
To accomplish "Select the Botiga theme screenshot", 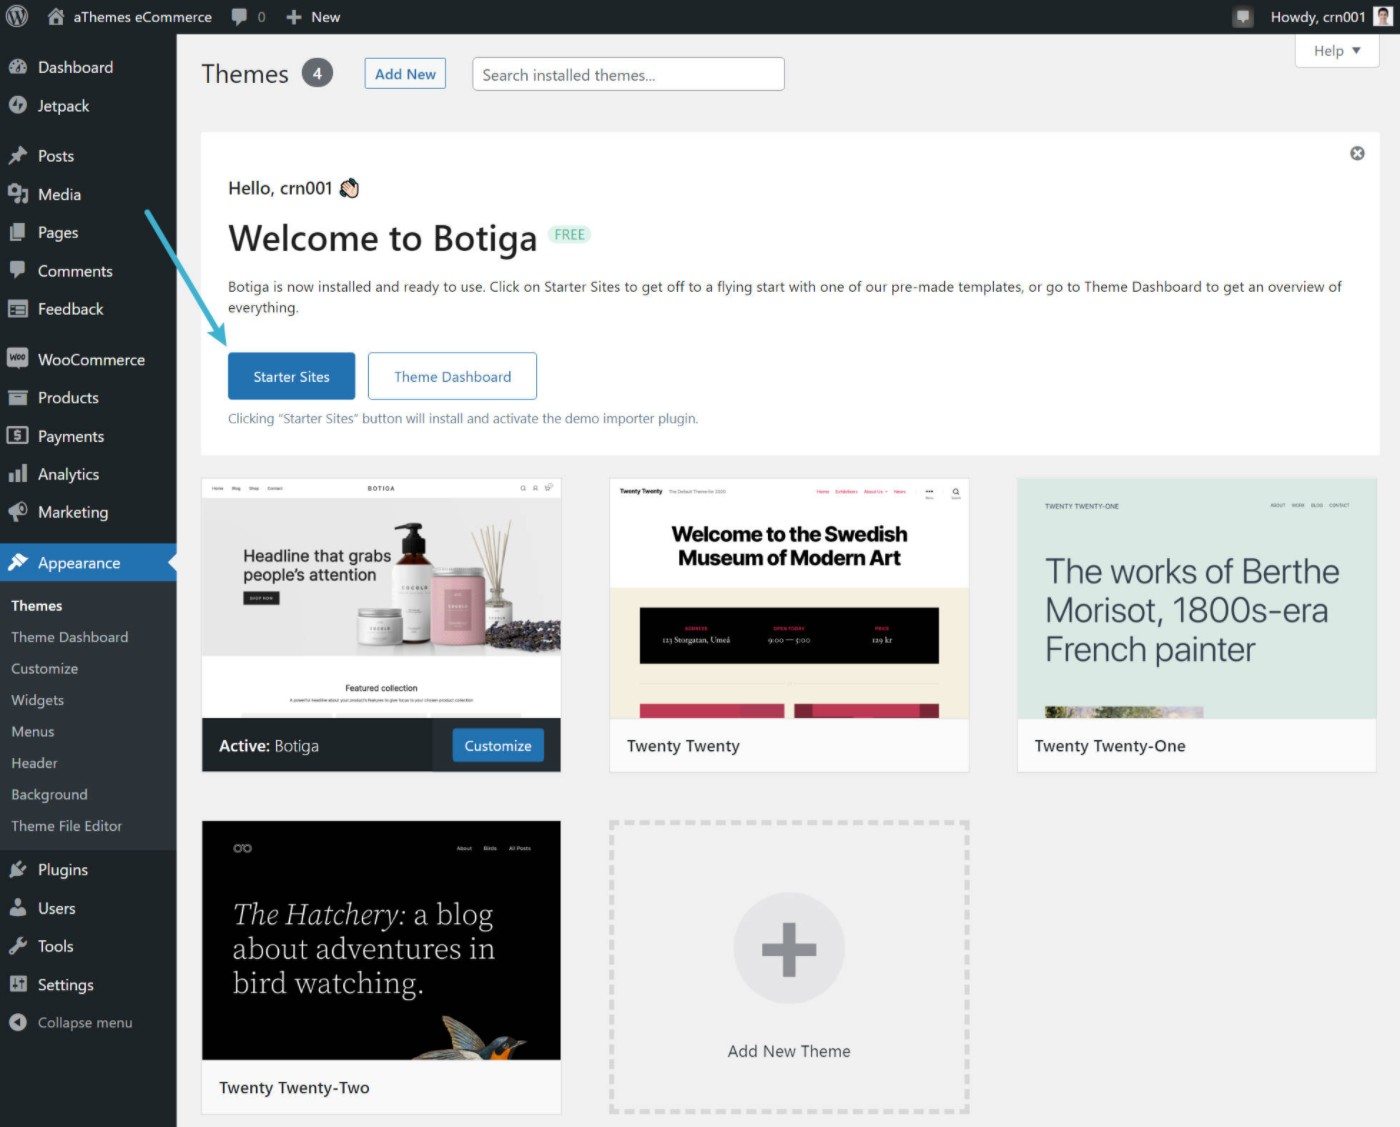I will [x=381, y=598].
